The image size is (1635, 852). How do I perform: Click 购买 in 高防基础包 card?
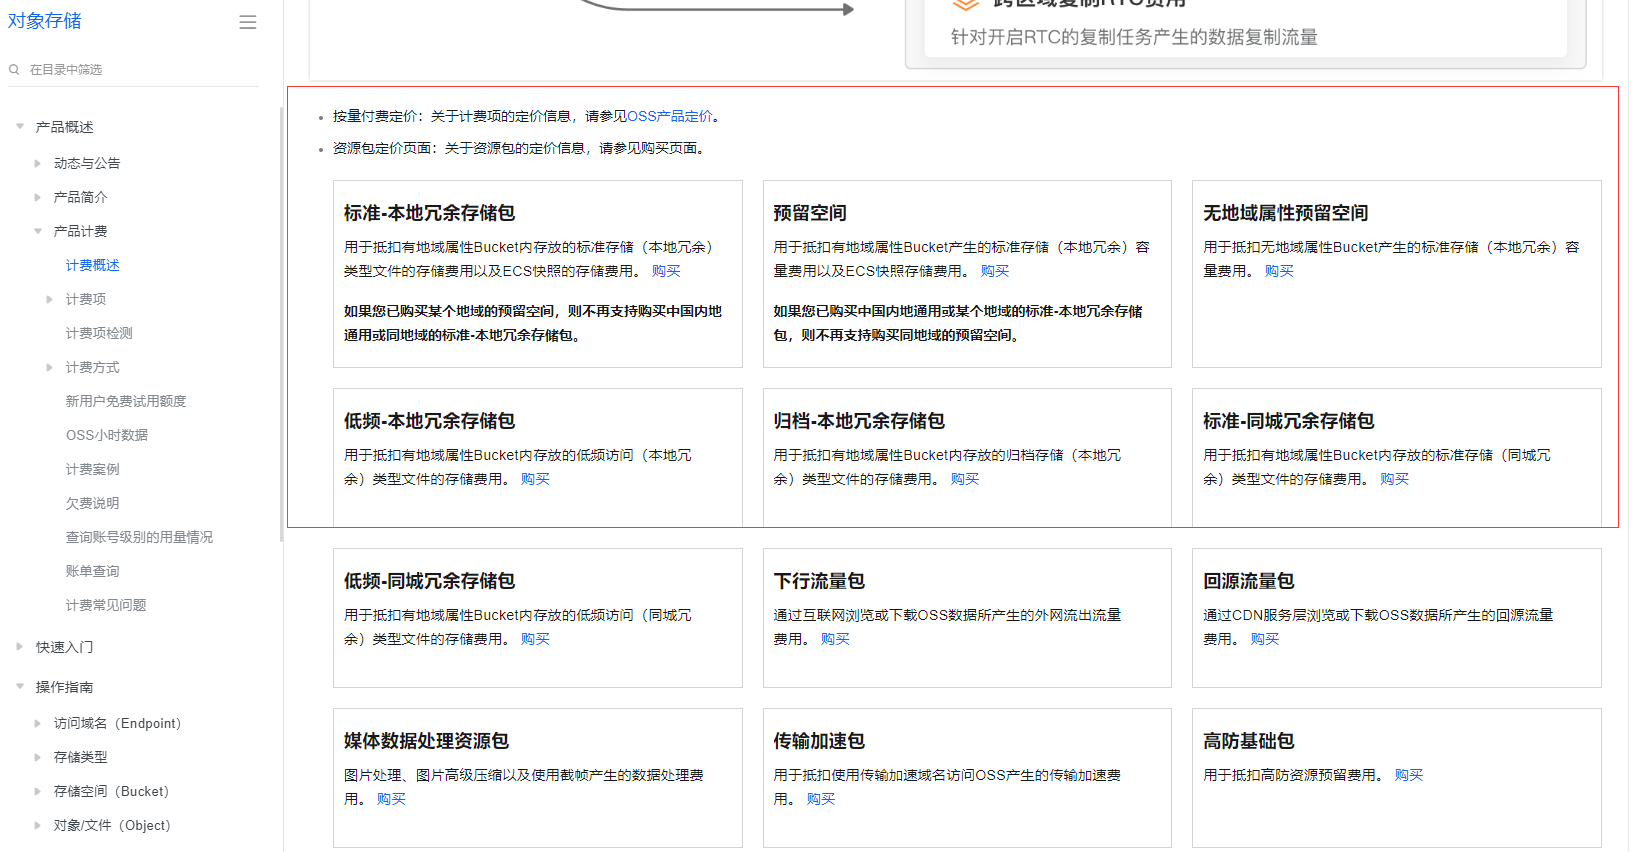click(x=1409, y=775)
